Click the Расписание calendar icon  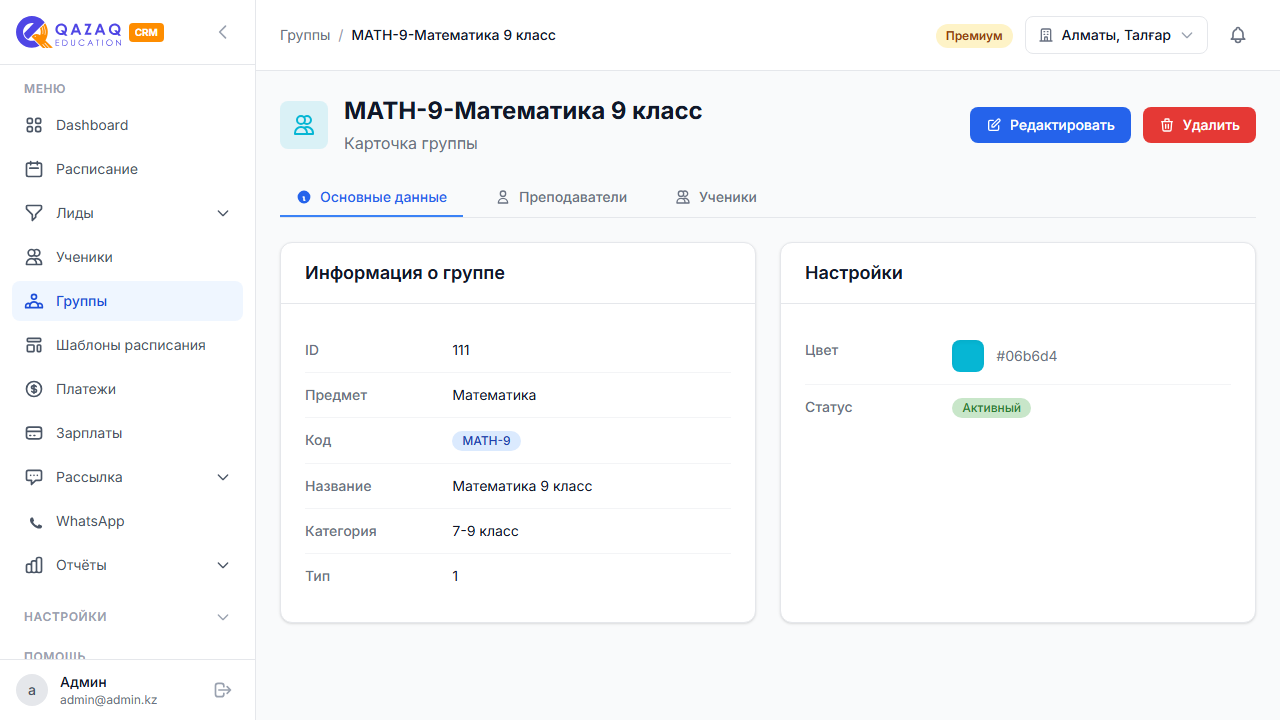coord(34,169)
